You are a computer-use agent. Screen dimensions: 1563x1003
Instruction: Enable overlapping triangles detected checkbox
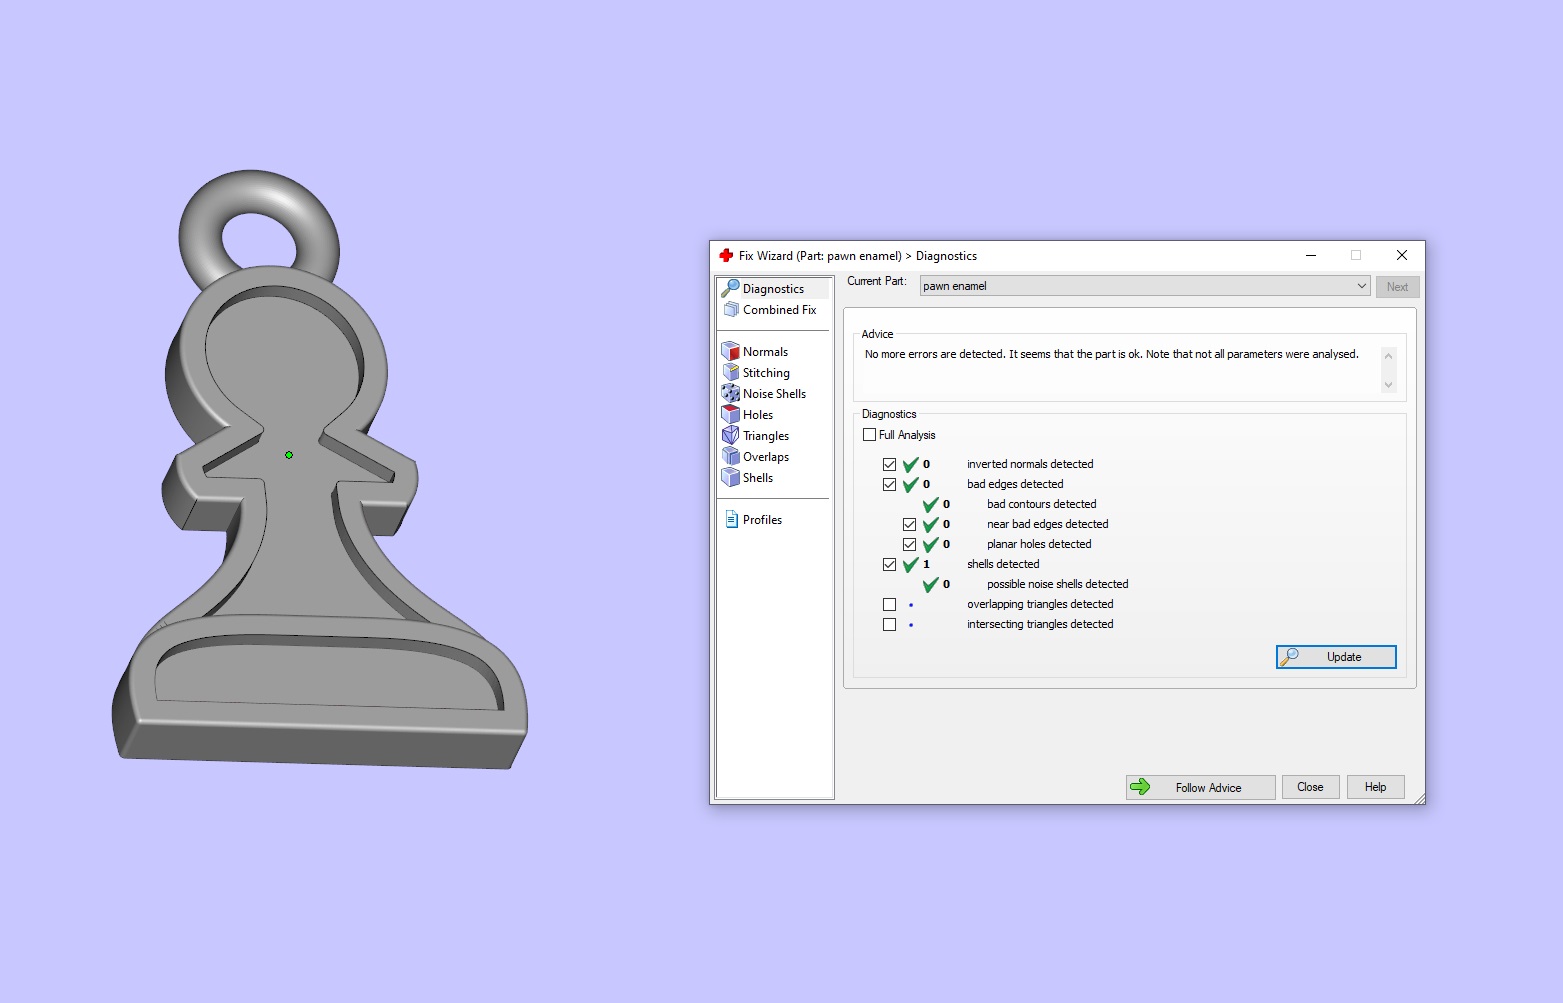tap(890, 605)
